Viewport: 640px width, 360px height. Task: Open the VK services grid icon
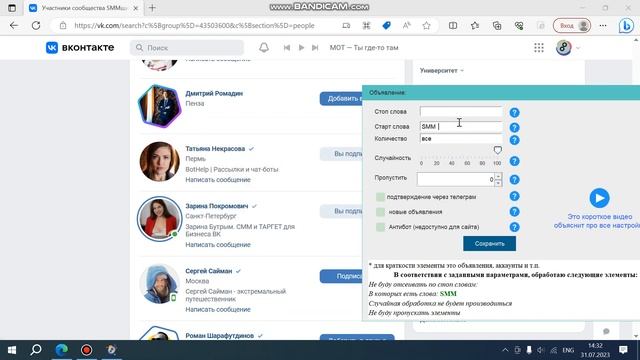coord(539,48)
